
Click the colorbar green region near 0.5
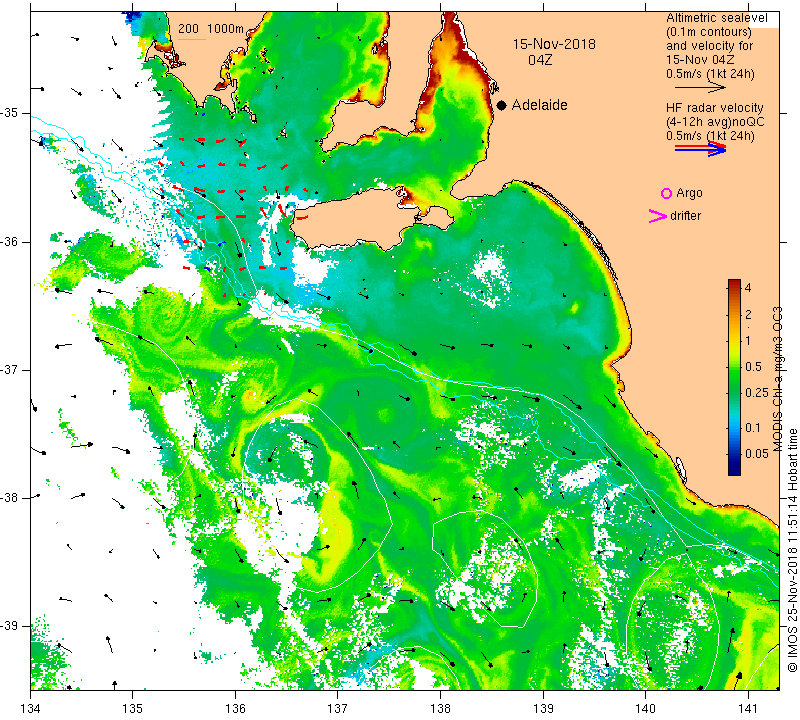734,366
